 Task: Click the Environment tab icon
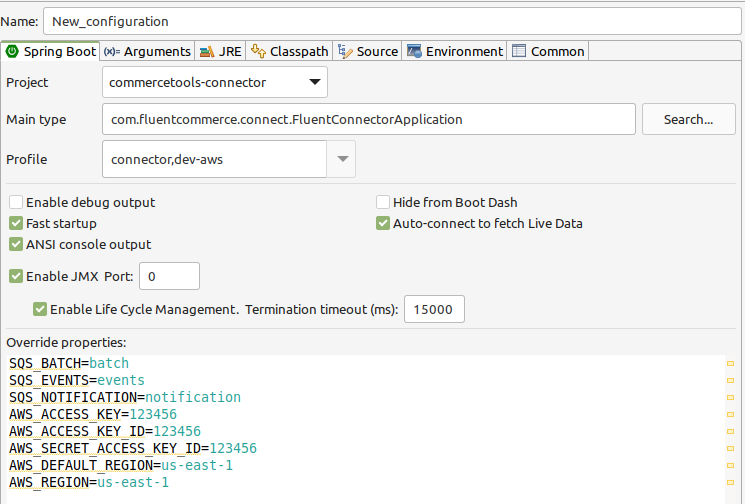point(414,51)
